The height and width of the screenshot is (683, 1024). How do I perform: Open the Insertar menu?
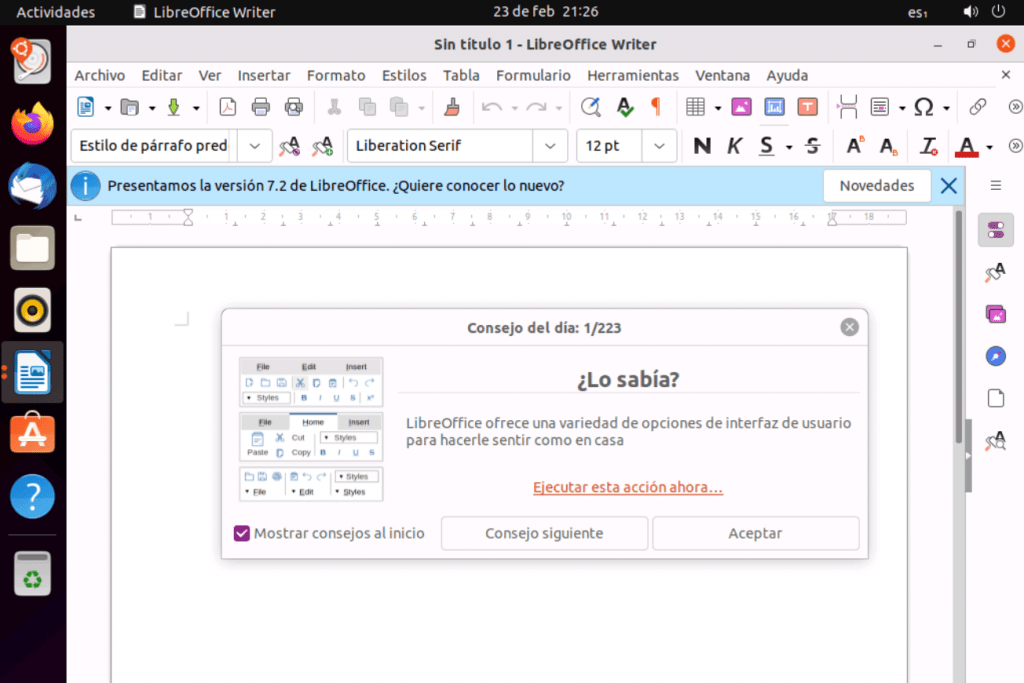click(x=264, y=75)
